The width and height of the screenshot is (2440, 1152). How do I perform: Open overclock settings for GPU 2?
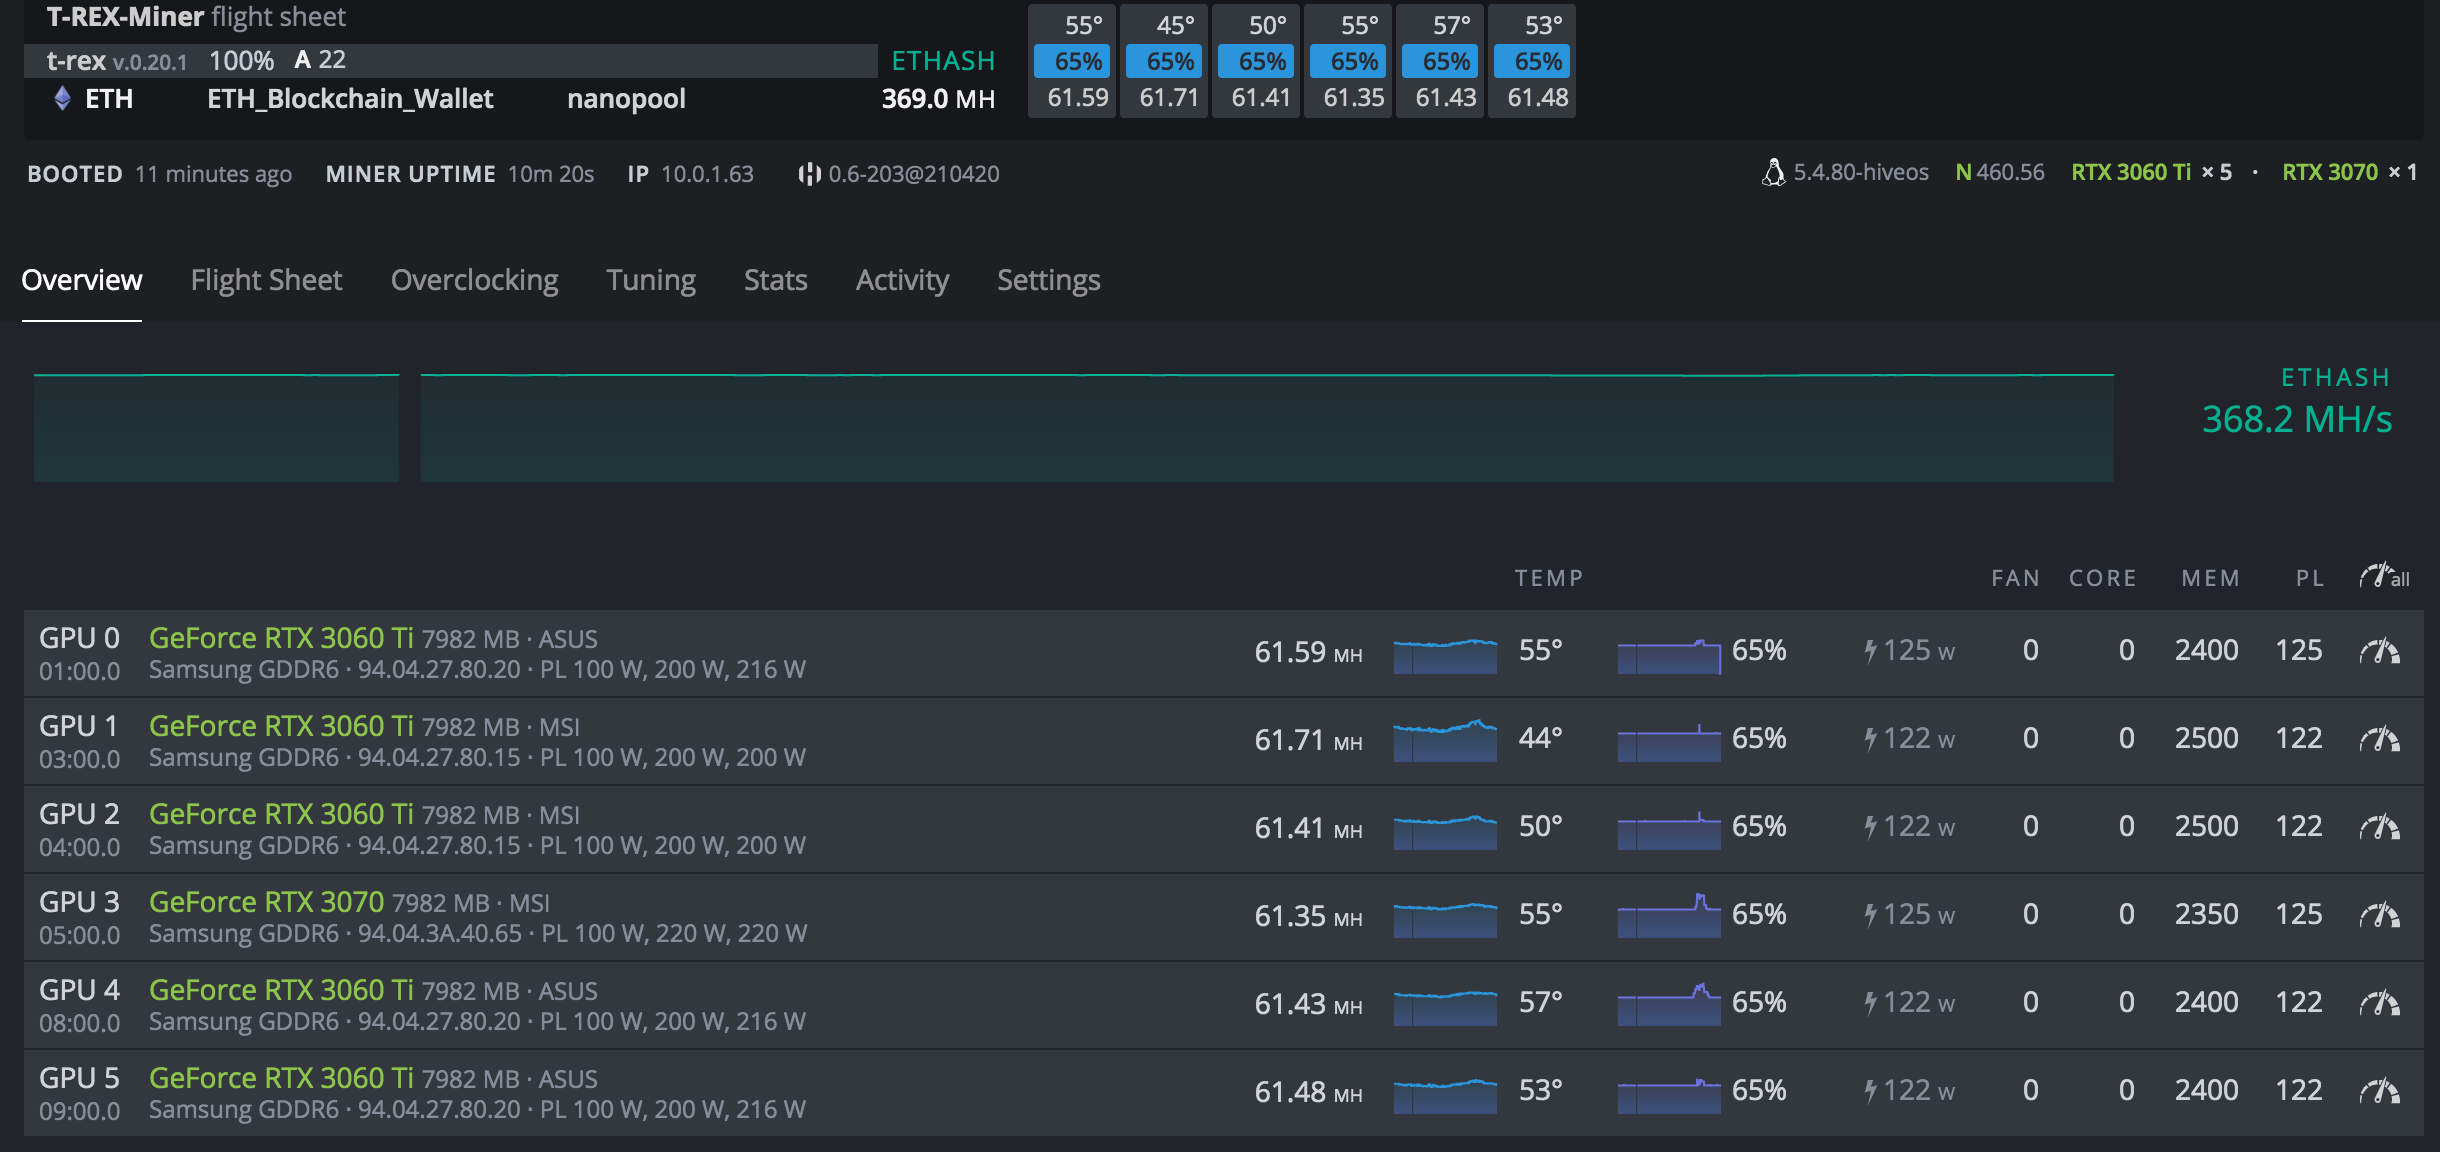coord(2379,828)
